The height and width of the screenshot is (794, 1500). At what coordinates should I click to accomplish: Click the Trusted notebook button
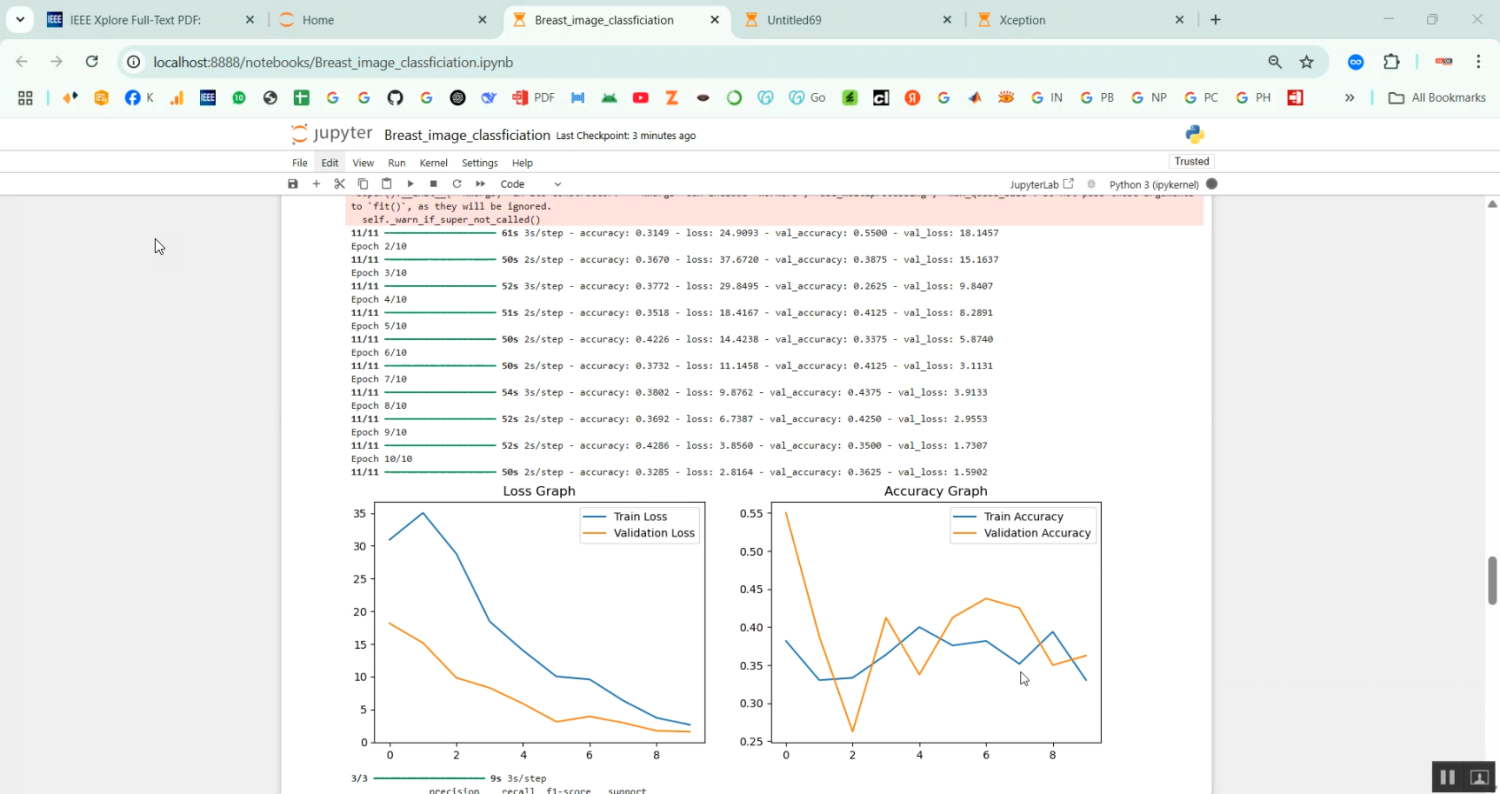1191,161
